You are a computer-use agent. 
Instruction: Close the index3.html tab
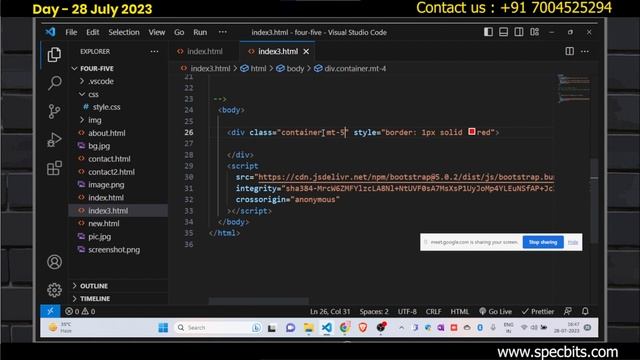click(306, 51)
